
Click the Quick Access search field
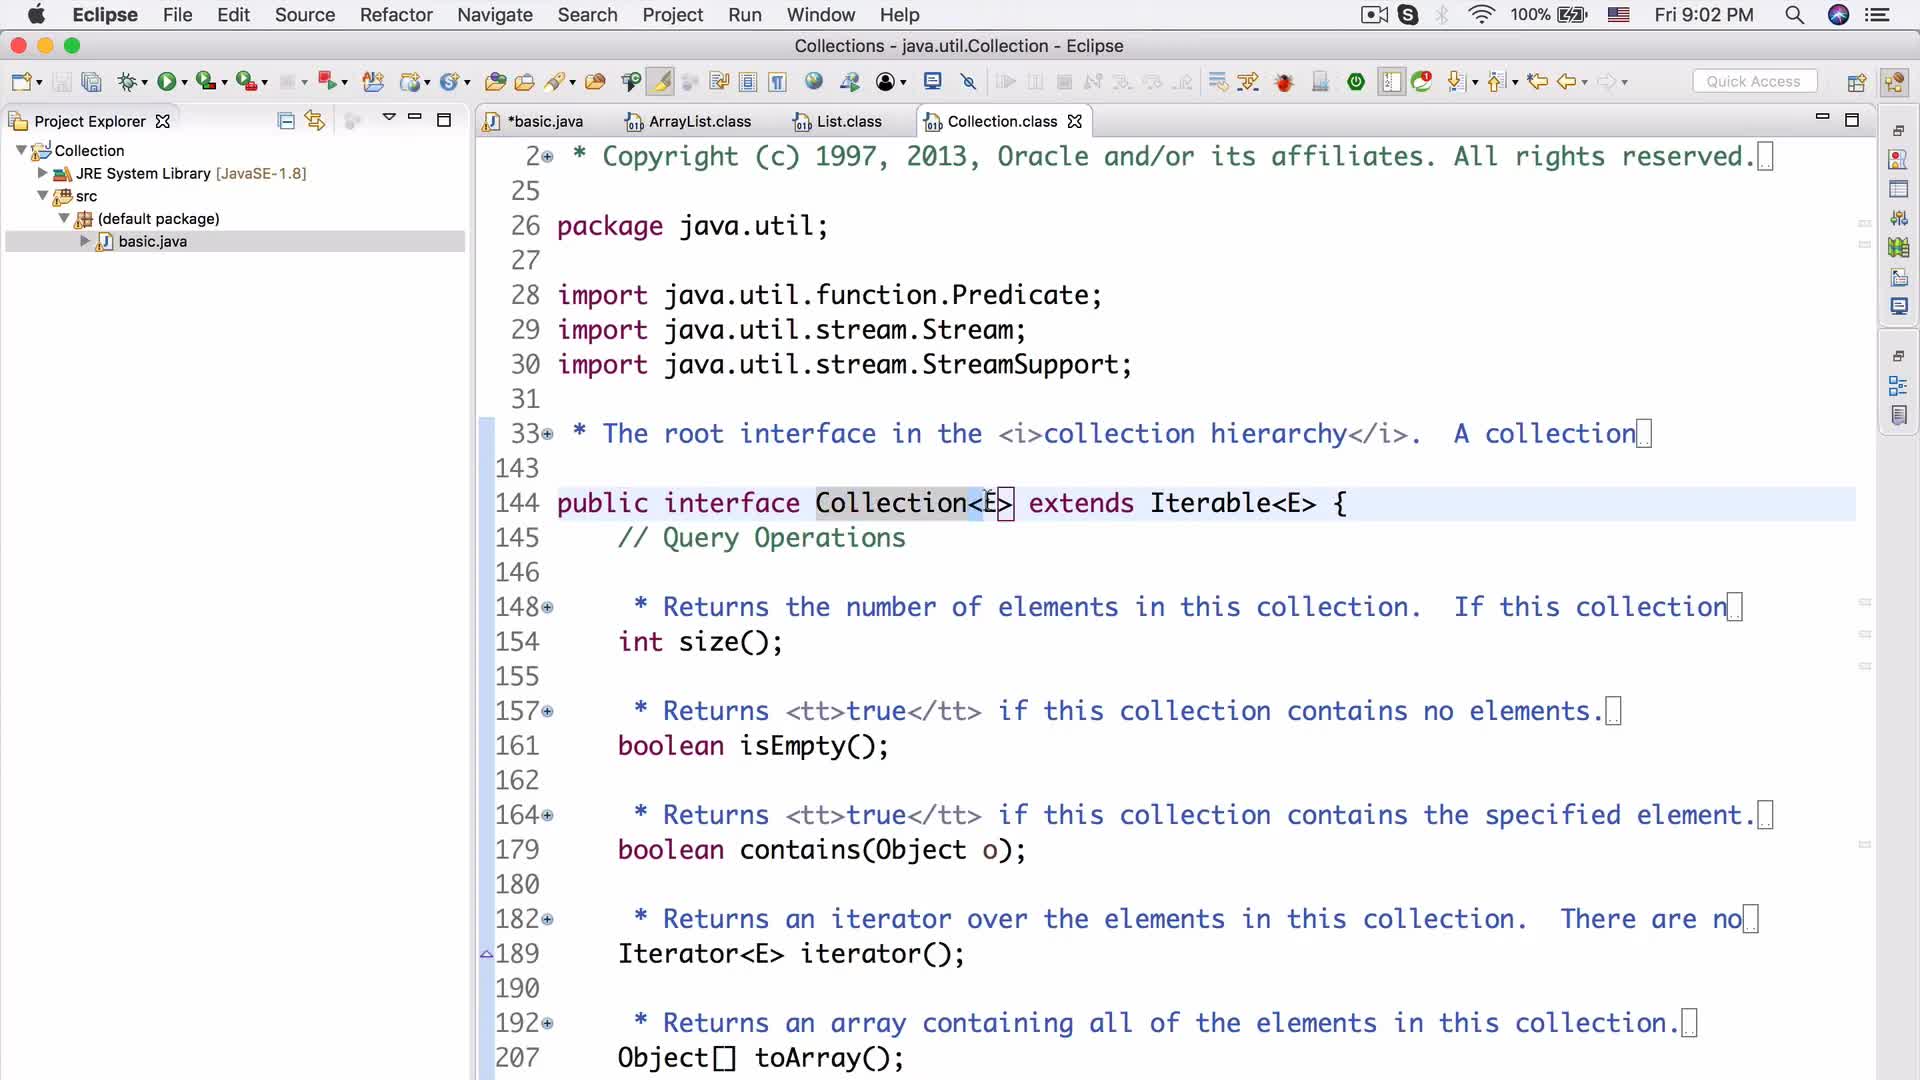(1755, 82)
